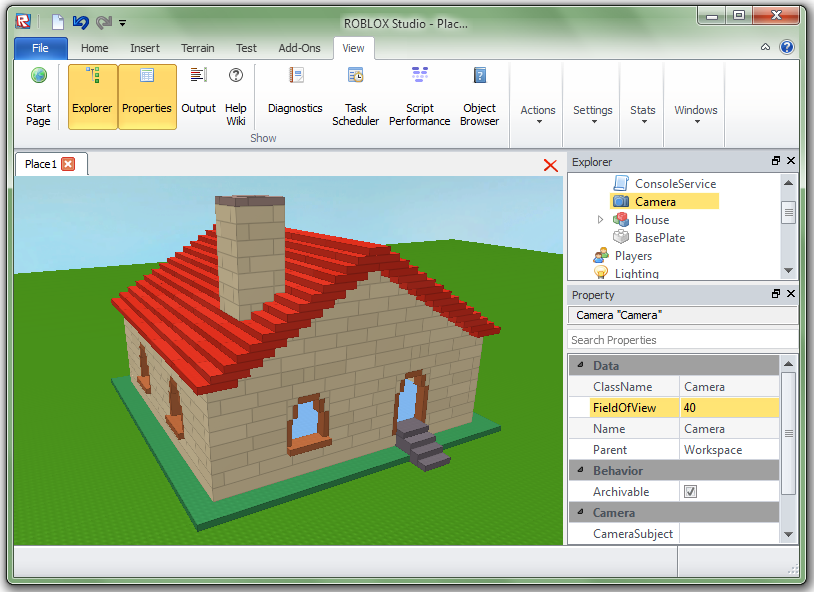Image resolution: width=814 pixels, height=592 pixels.
Task: Click the New document icon
Action: tap(58, 22)
